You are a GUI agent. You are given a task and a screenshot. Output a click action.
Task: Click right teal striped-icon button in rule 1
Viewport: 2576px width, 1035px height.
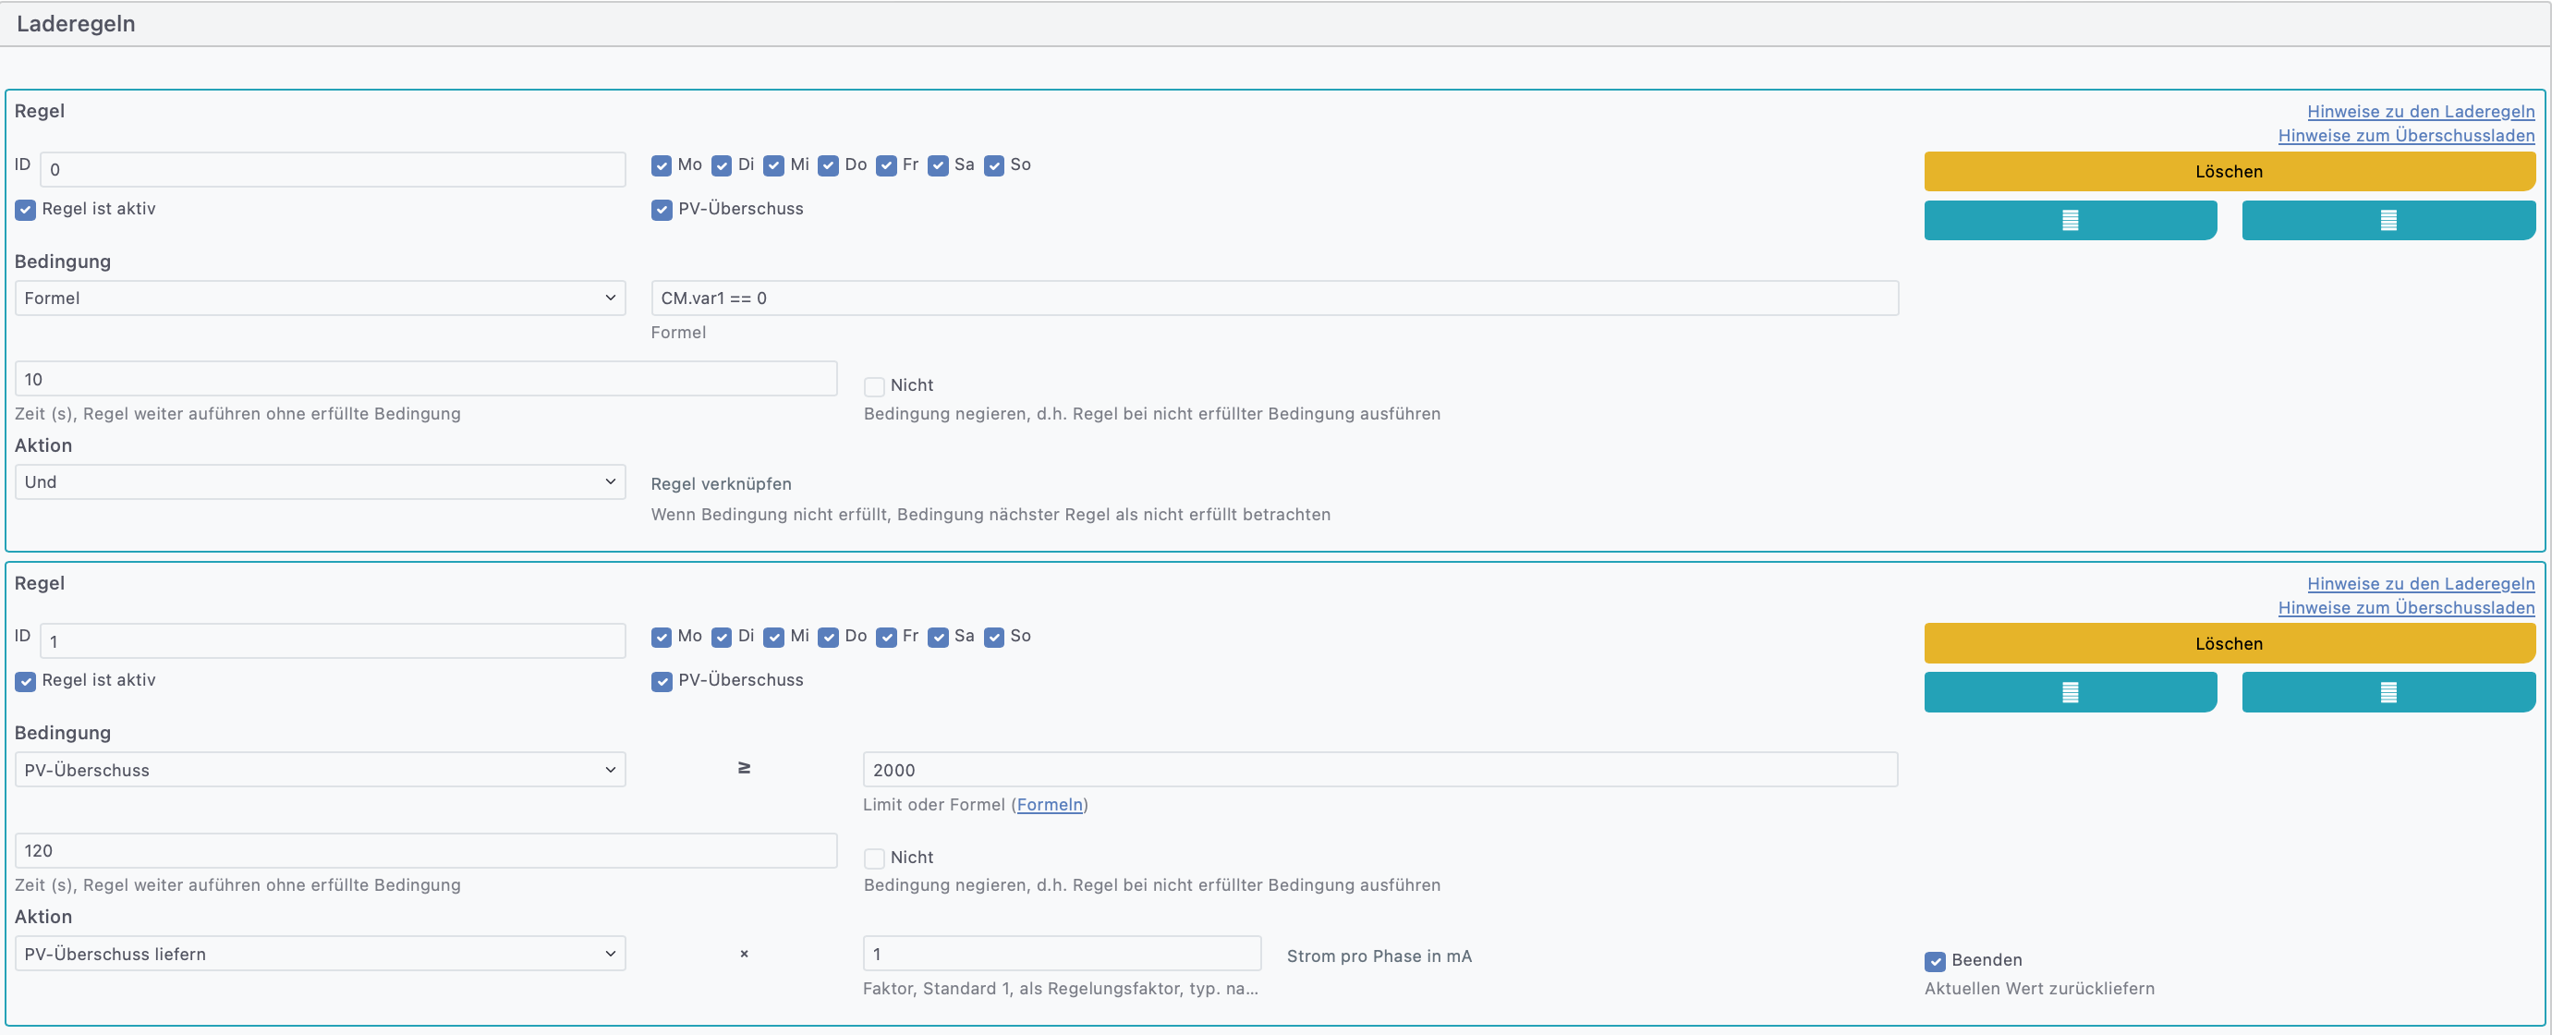click(x=2388, y=692)
